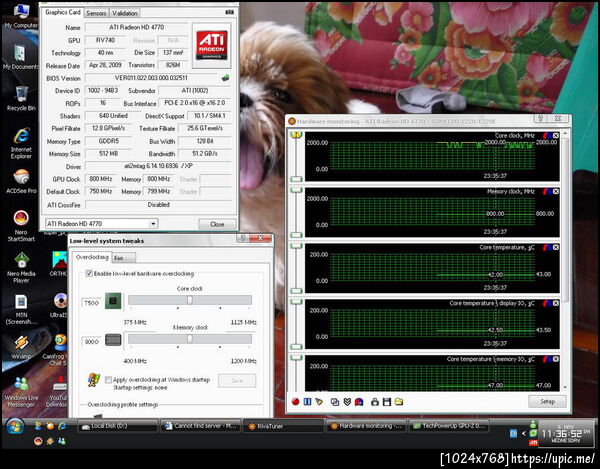The height and width of the screenshot is (469, 600).
Task: Click the help button of Low-level system tweaks
Action: 243,238
